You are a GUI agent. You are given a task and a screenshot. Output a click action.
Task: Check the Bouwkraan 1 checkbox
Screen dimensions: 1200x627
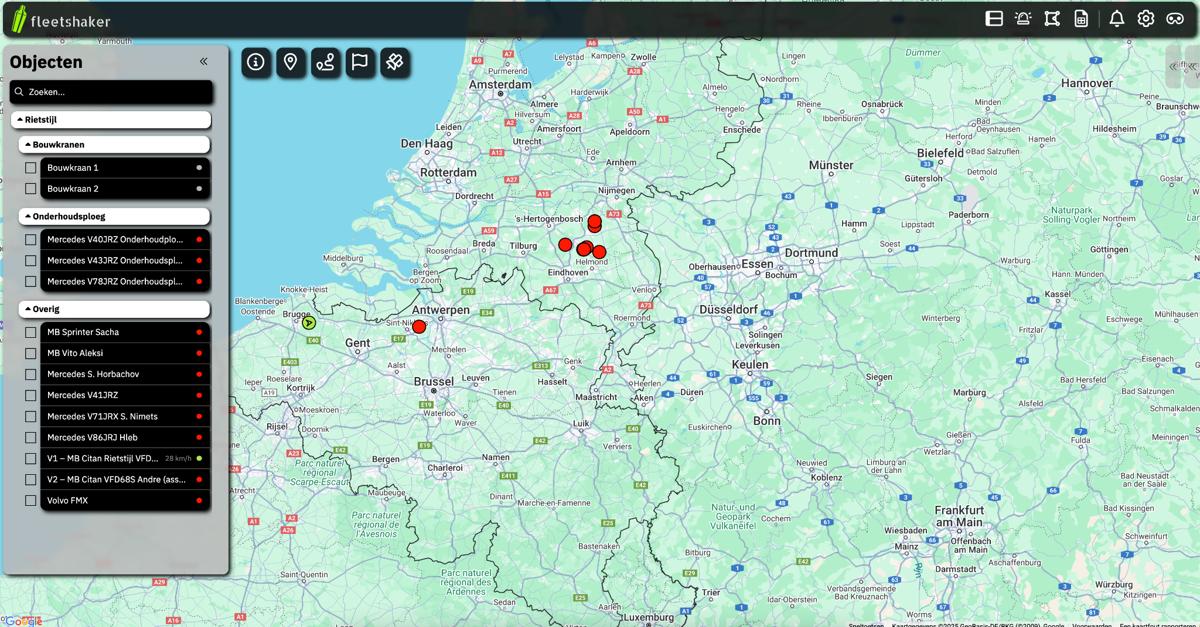point(31,167)
